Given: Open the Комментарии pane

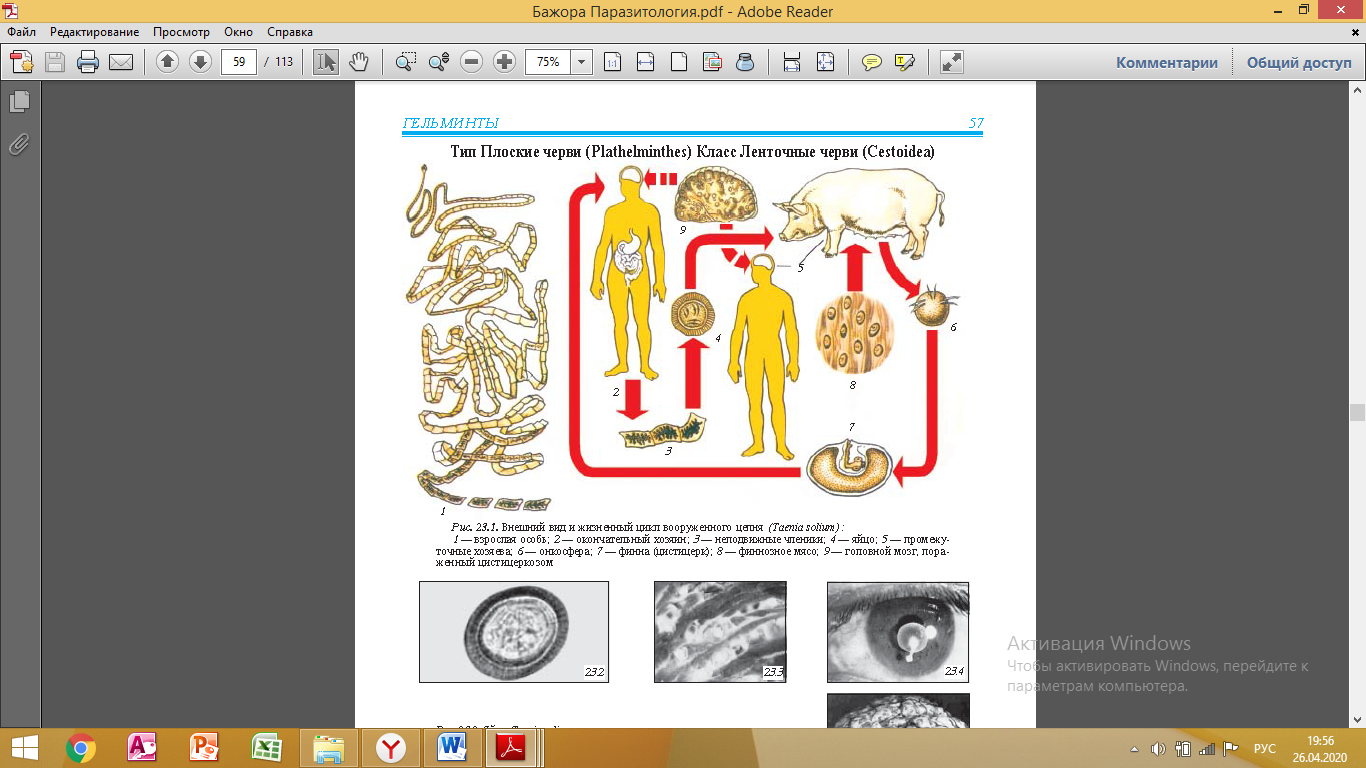Looking at the screenshot, I should click(x=1167, y=62).
